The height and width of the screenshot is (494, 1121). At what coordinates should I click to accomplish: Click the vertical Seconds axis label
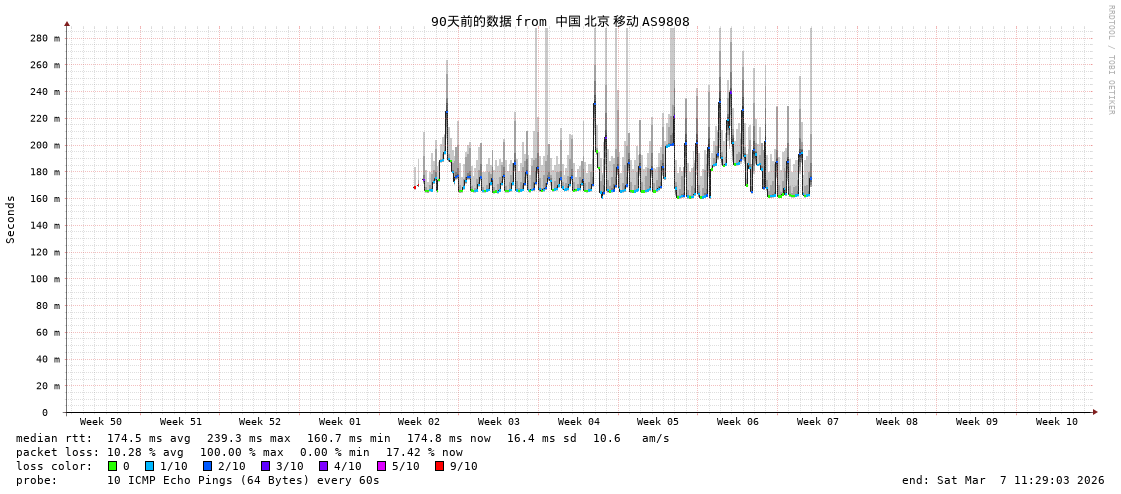11,219
